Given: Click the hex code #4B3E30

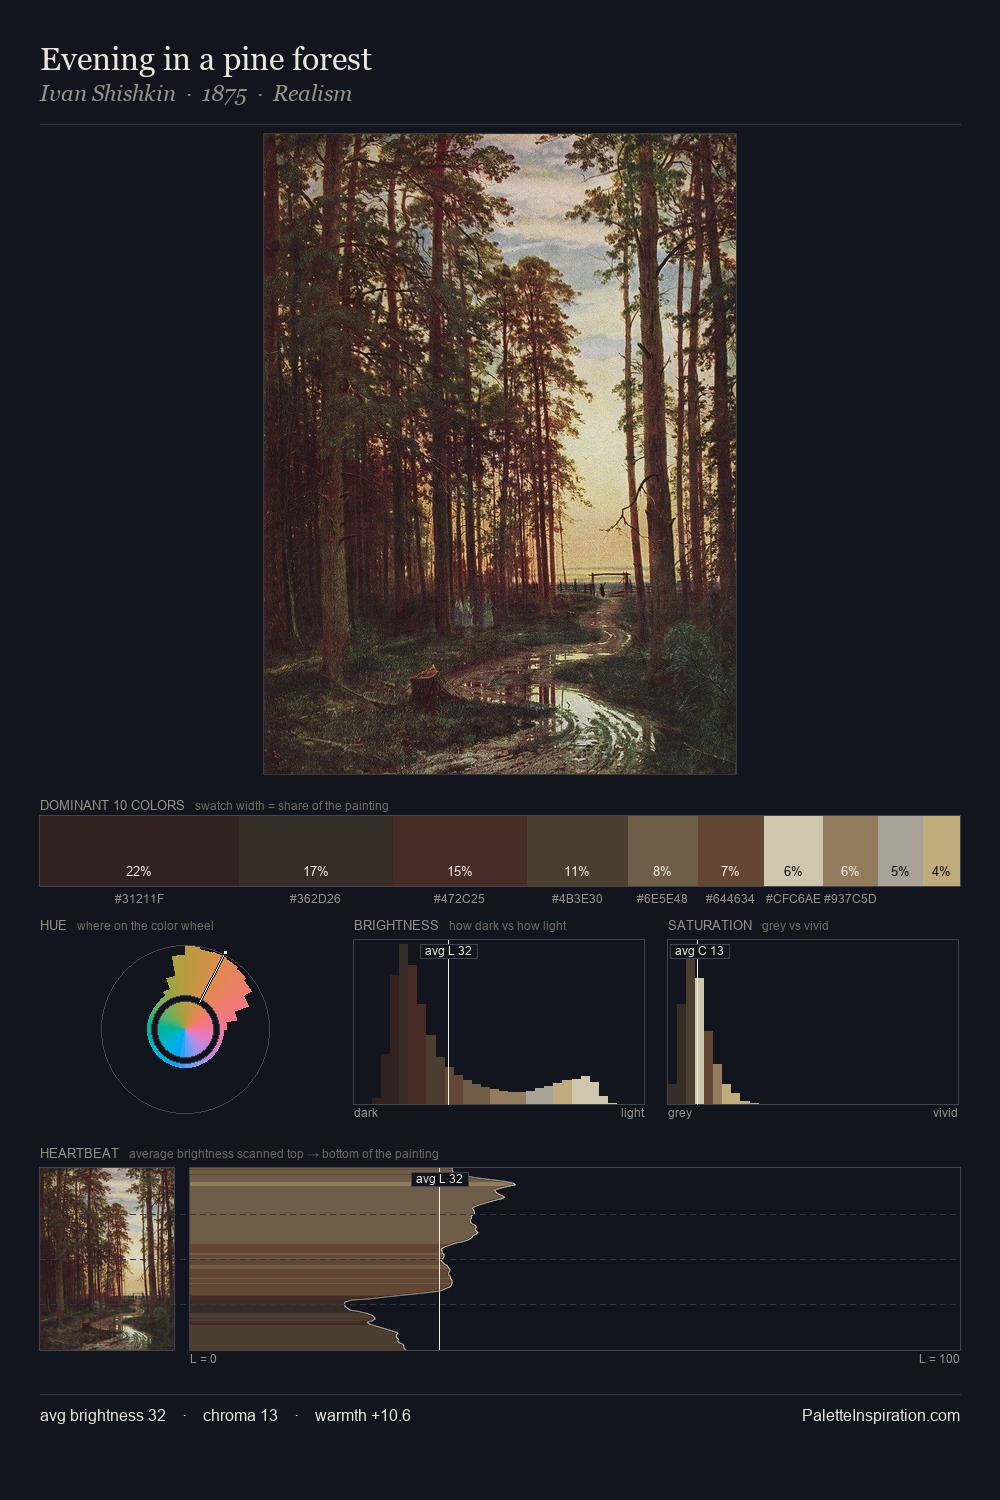Looking at the screenshot, I should [x=577, y=899].
